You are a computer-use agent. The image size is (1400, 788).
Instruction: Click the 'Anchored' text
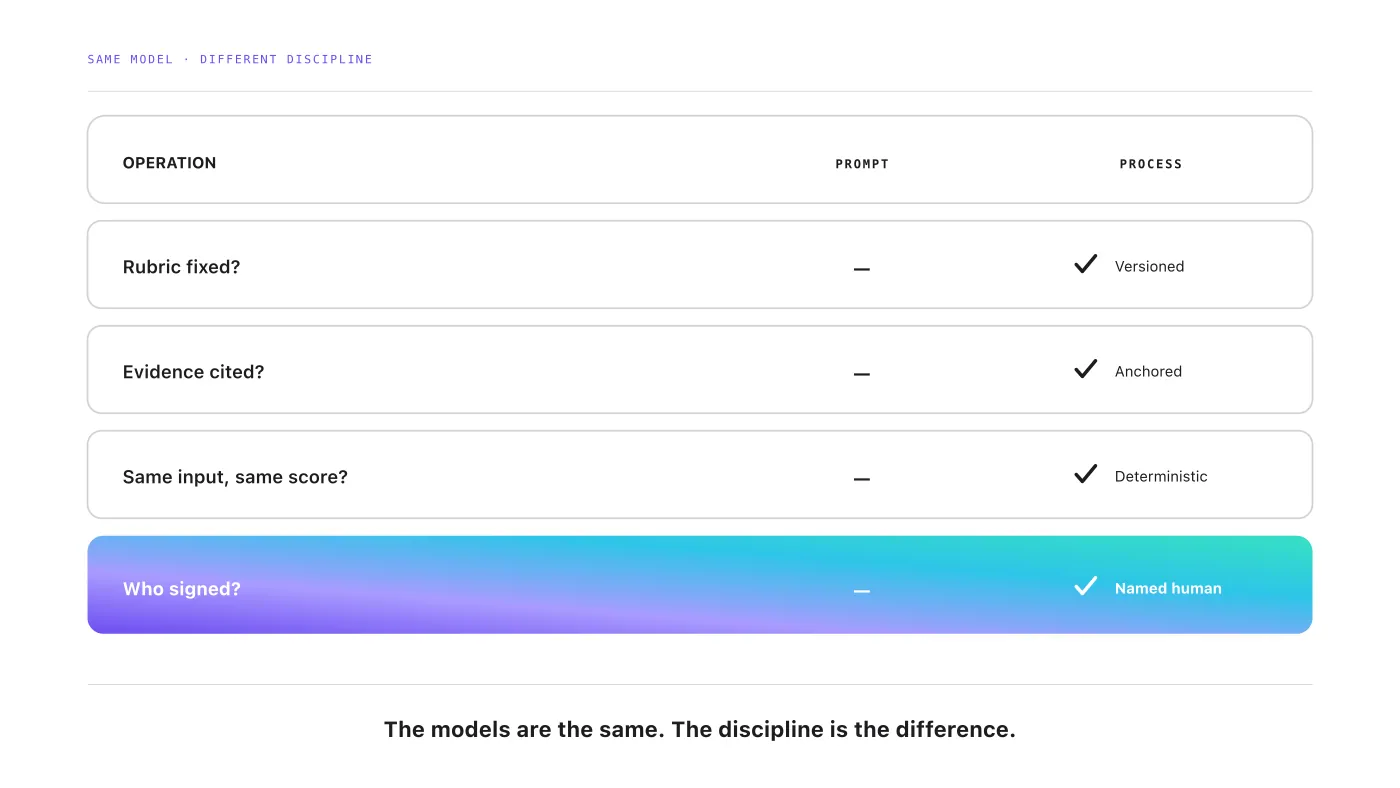click(1148, 371)
